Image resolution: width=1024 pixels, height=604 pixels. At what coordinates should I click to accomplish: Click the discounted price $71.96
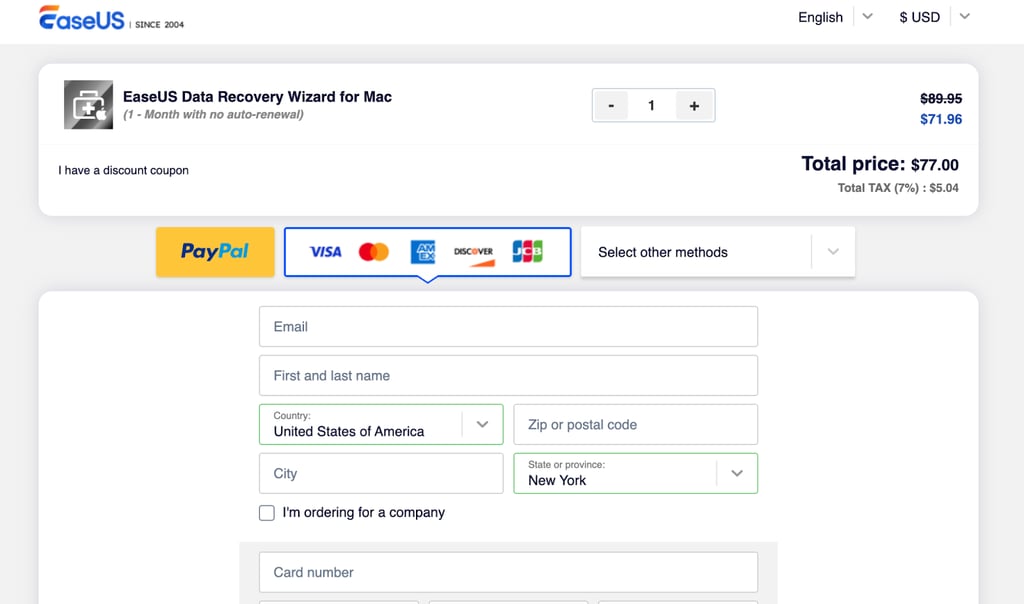tap(941, 119)
